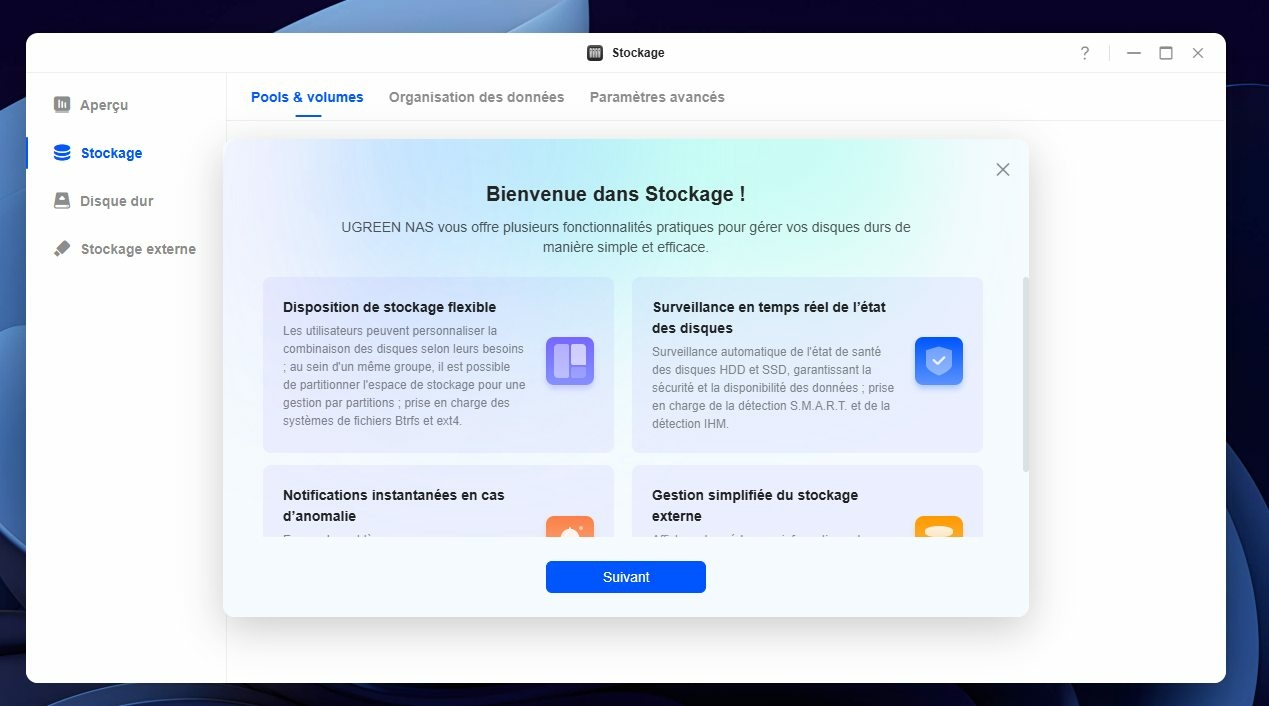
Task: Open Disque dur via its drive icon
Action: (62, 201)
